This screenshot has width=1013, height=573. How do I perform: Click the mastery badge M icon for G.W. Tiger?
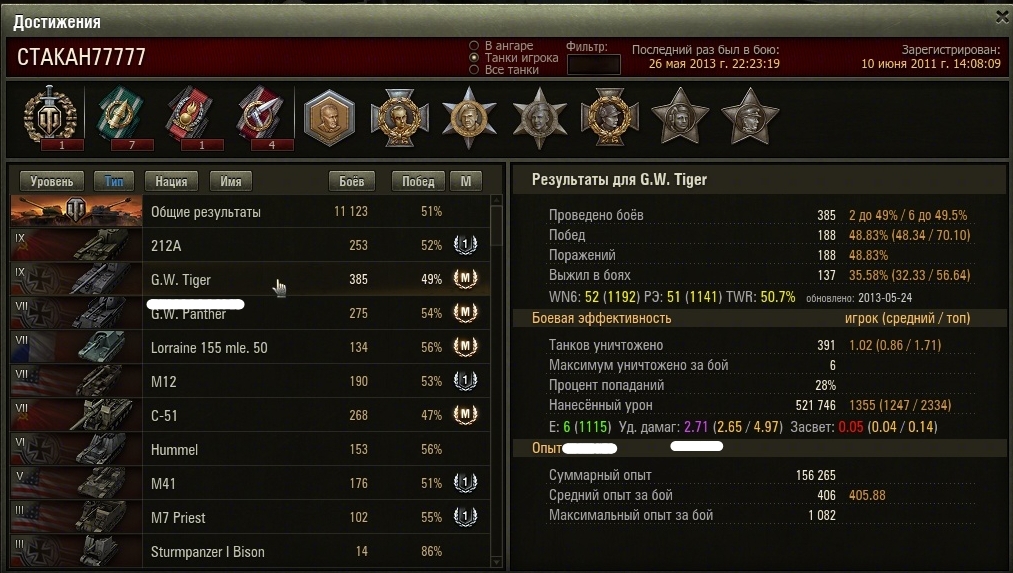pyautogui.click(x=465, y=279)
